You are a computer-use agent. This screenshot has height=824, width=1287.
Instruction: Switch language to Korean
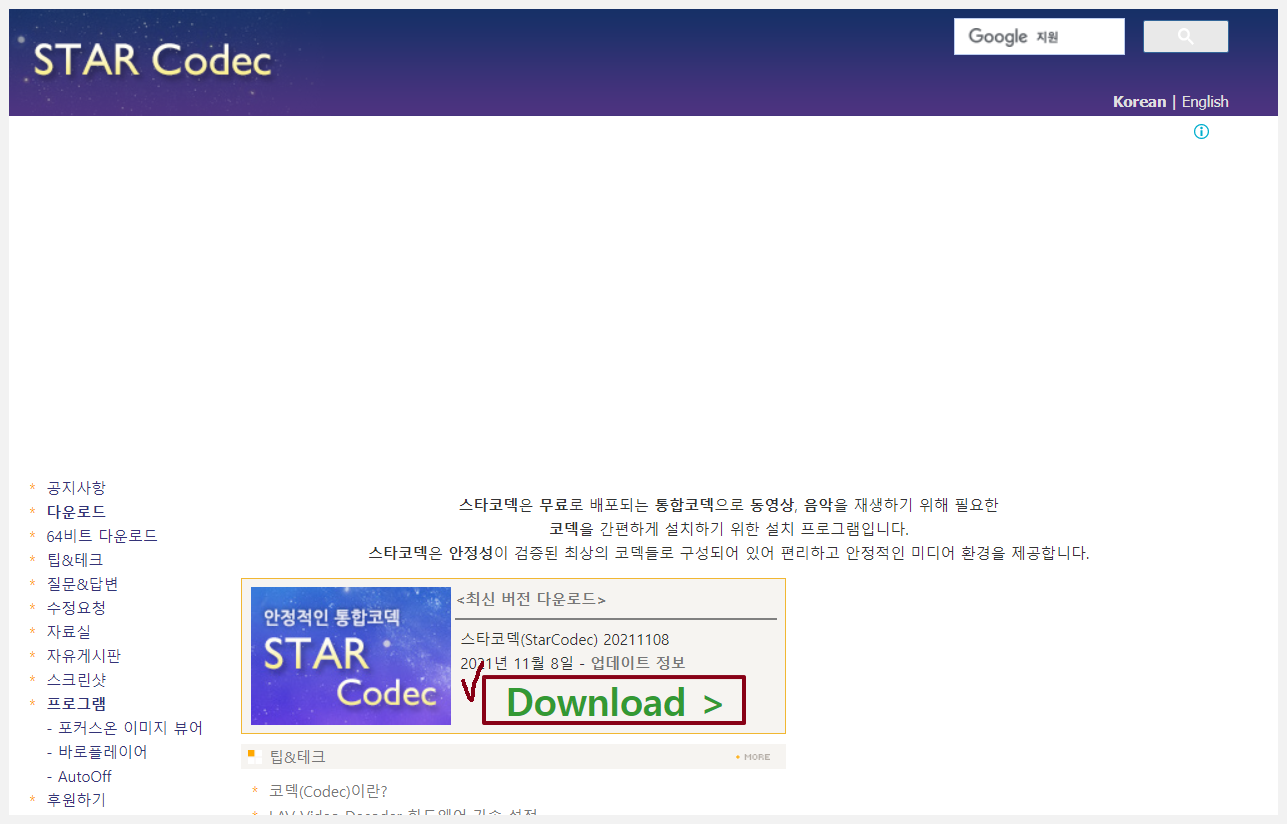click(x=1139, y=102)
